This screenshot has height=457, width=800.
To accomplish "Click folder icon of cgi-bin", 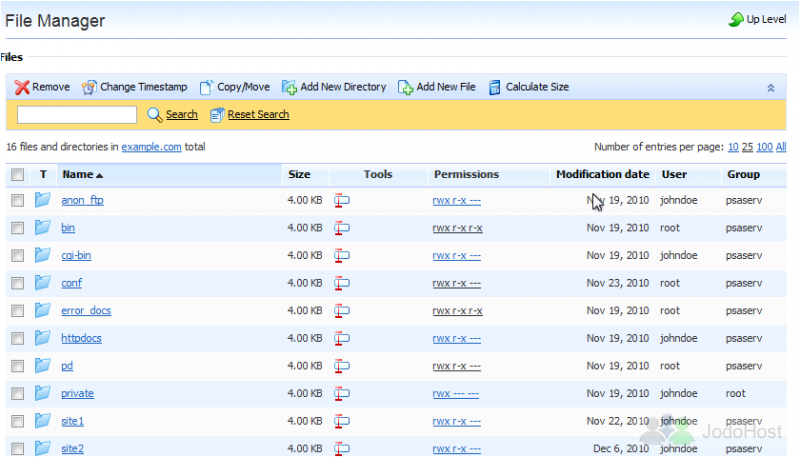I will (43, 255).
